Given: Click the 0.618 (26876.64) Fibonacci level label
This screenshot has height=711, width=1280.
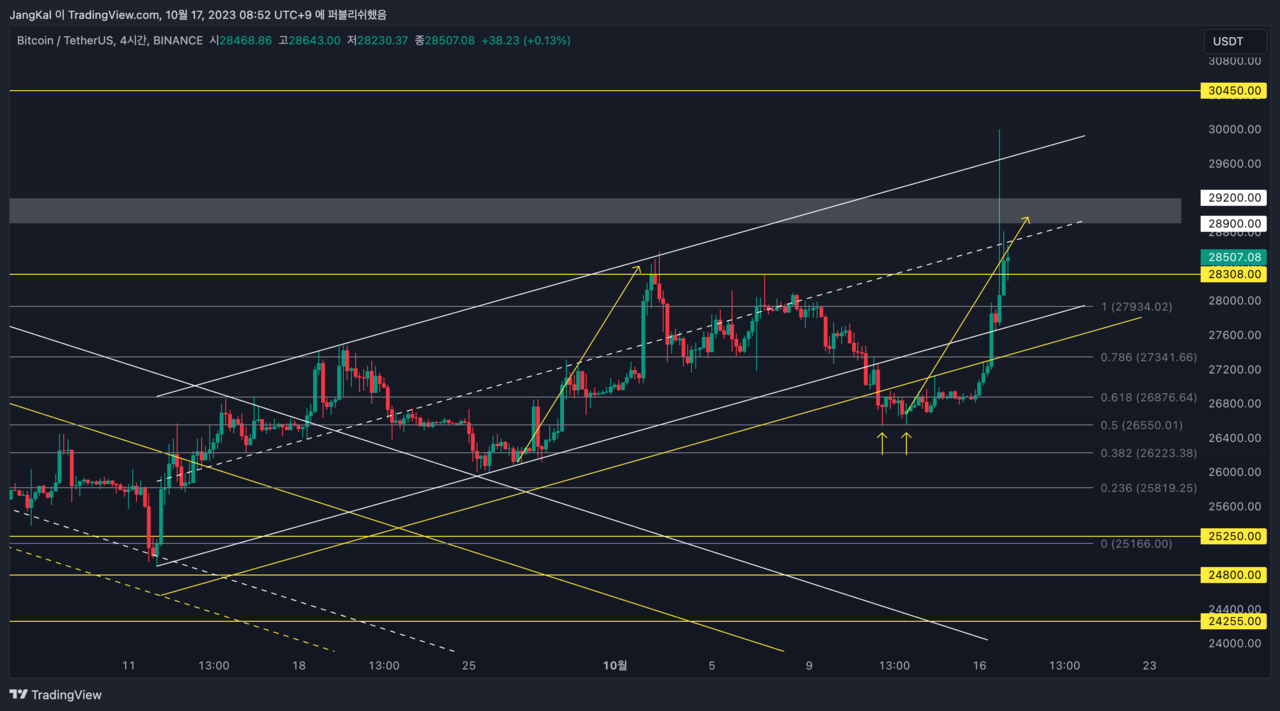Looking at the screenshot, I should pyautogui.click(x=1148, y=397).
